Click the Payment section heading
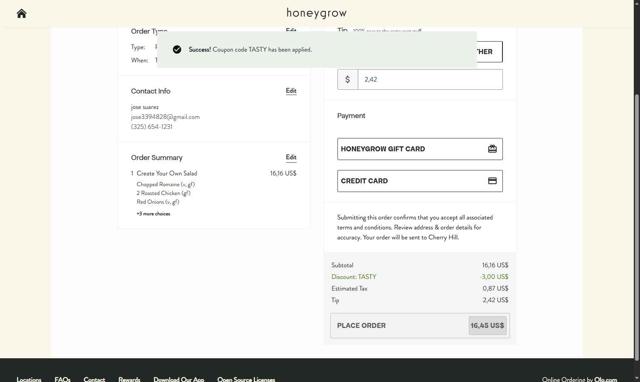Image resolution: width=640 pixels, height=382 pixels. (x=351, y=115)
